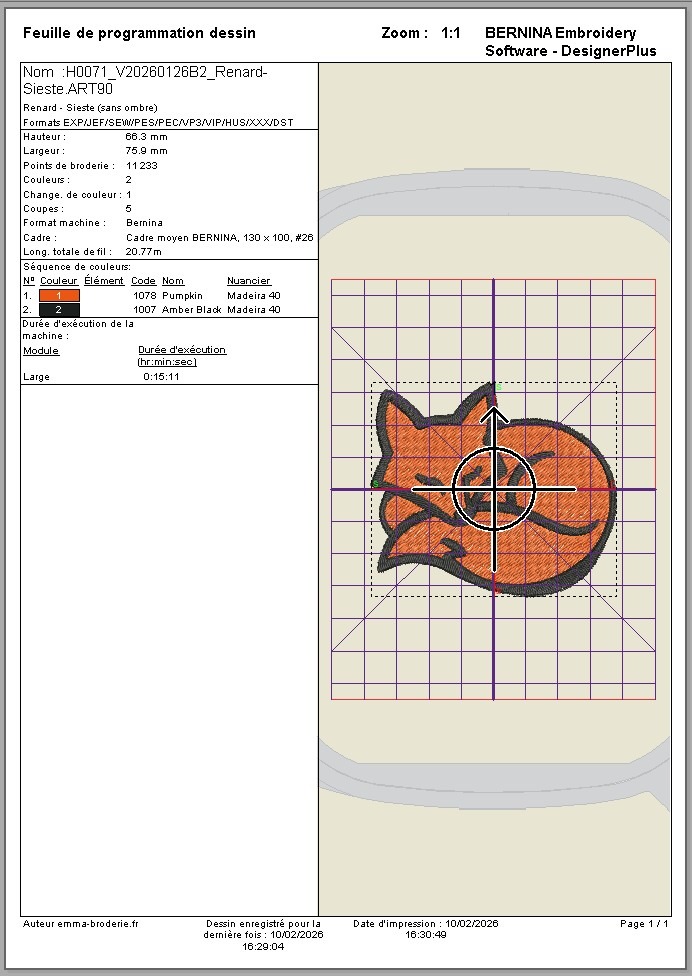Click the 'Nuancier' column header

[249, 281]
